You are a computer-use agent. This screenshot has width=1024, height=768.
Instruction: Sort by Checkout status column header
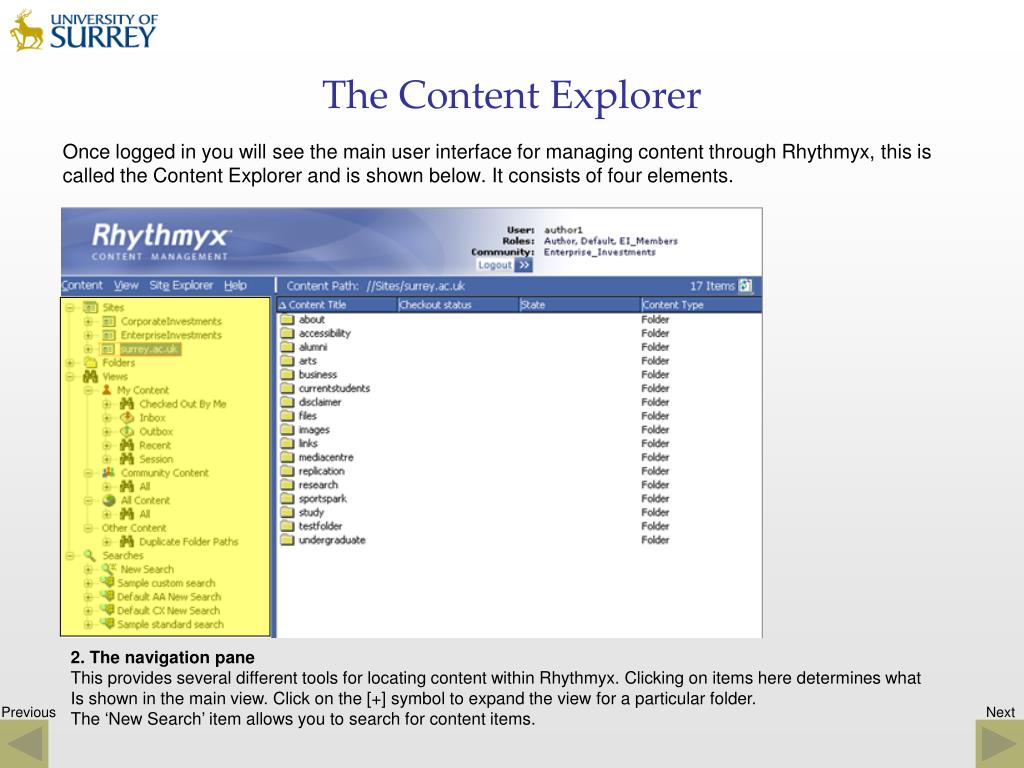tap(457, 305)
